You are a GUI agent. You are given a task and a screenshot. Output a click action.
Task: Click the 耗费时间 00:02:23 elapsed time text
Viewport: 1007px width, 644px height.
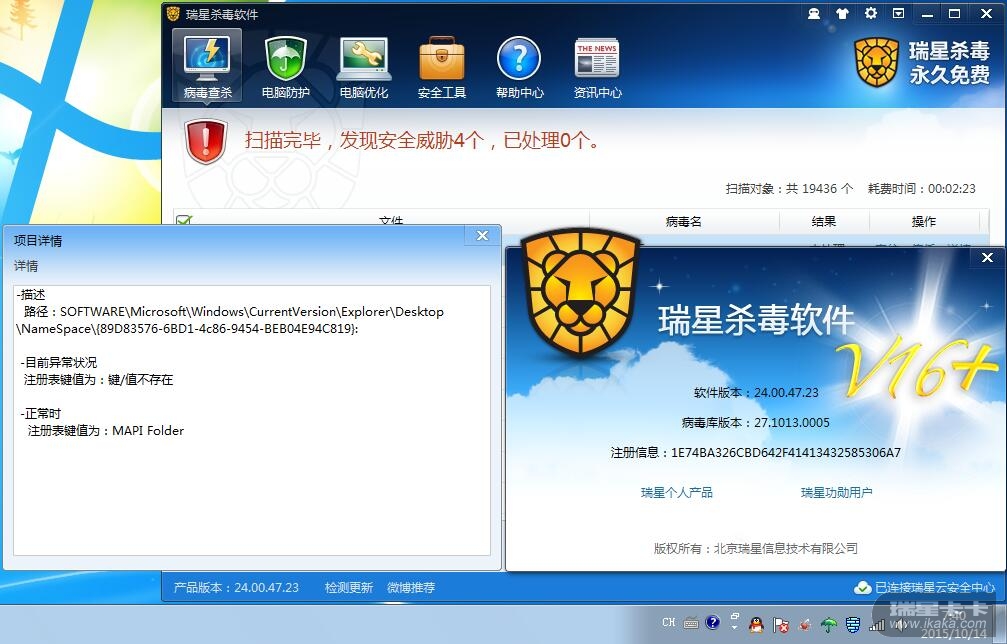(922, 189)
